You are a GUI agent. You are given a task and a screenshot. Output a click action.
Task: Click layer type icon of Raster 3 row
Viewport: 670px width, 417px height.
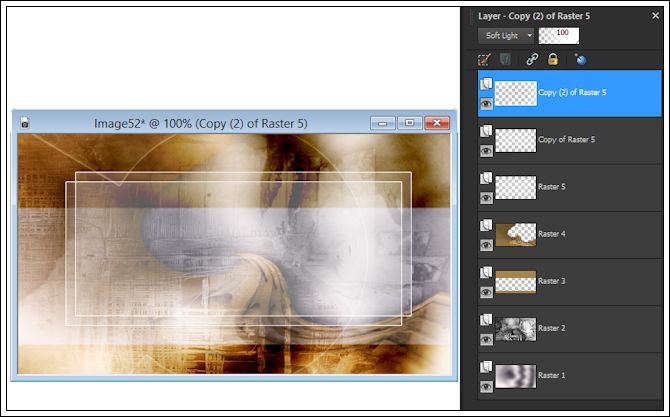click(x=486, y=273)
